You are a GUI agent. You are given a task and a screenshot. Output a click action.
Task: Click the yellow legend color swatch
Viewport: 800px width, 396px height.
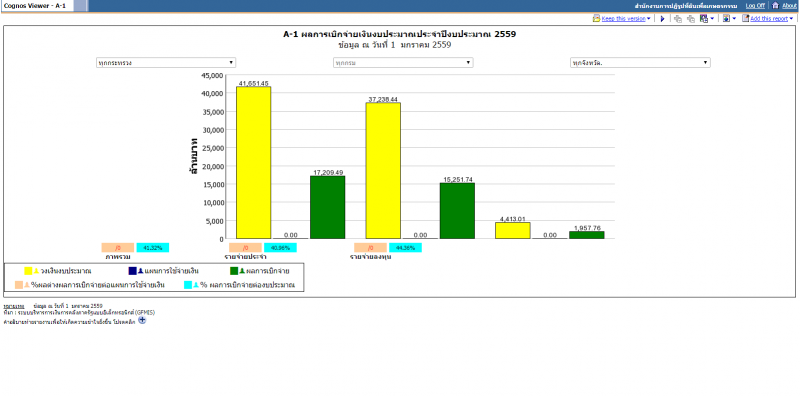coord(29,271)
